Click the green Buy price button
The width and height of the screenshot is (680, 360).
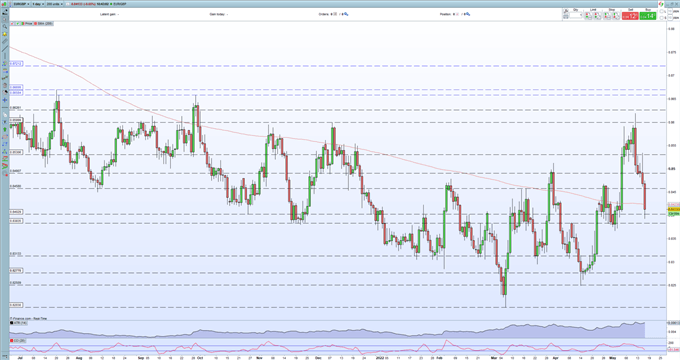(x=647, y=16)
